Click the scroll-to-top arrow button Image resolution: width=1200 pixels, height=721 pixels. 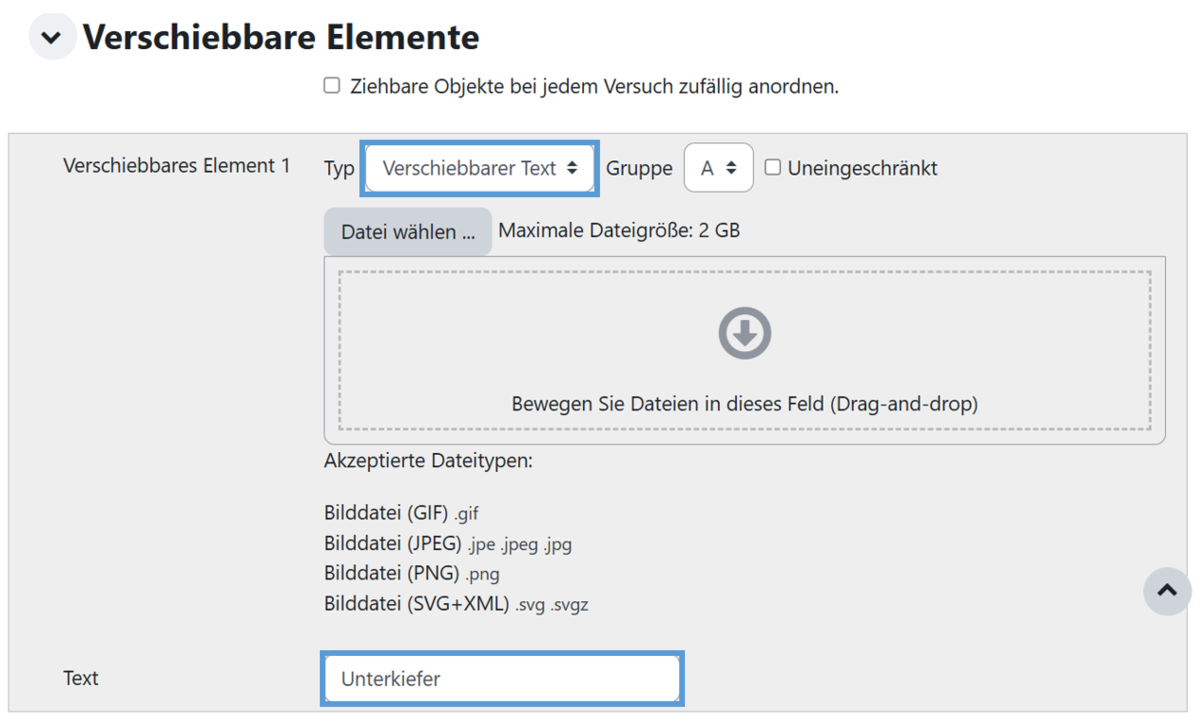[x=1167, y=590]
